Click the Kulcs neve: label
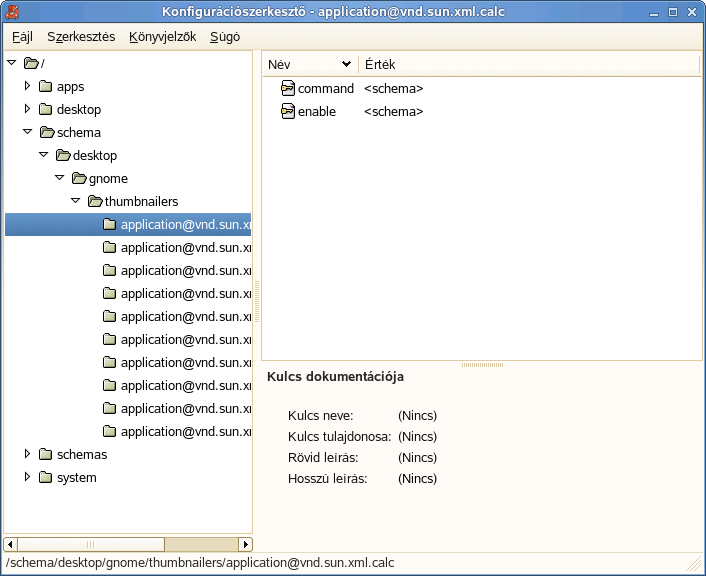 point(321,415)
